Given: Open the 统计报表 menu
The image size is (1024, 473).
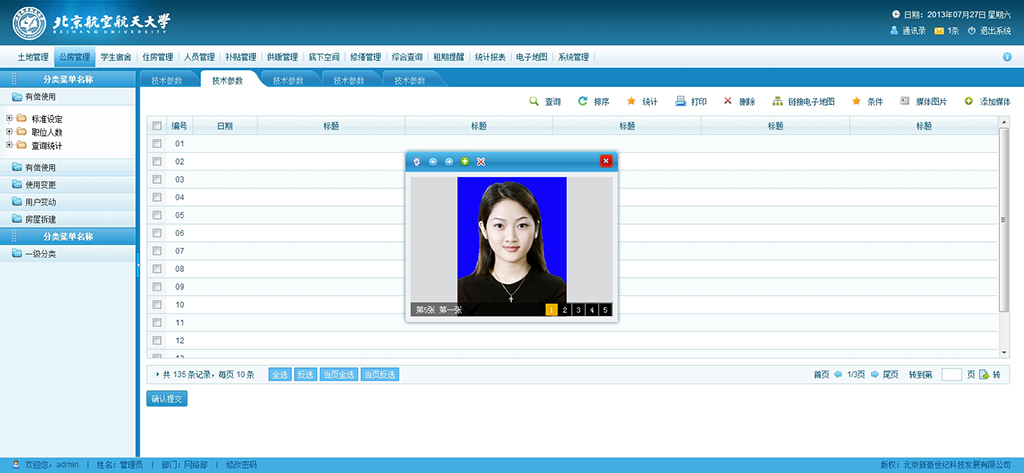Looking at the screenshot, I should click(490, 57).
